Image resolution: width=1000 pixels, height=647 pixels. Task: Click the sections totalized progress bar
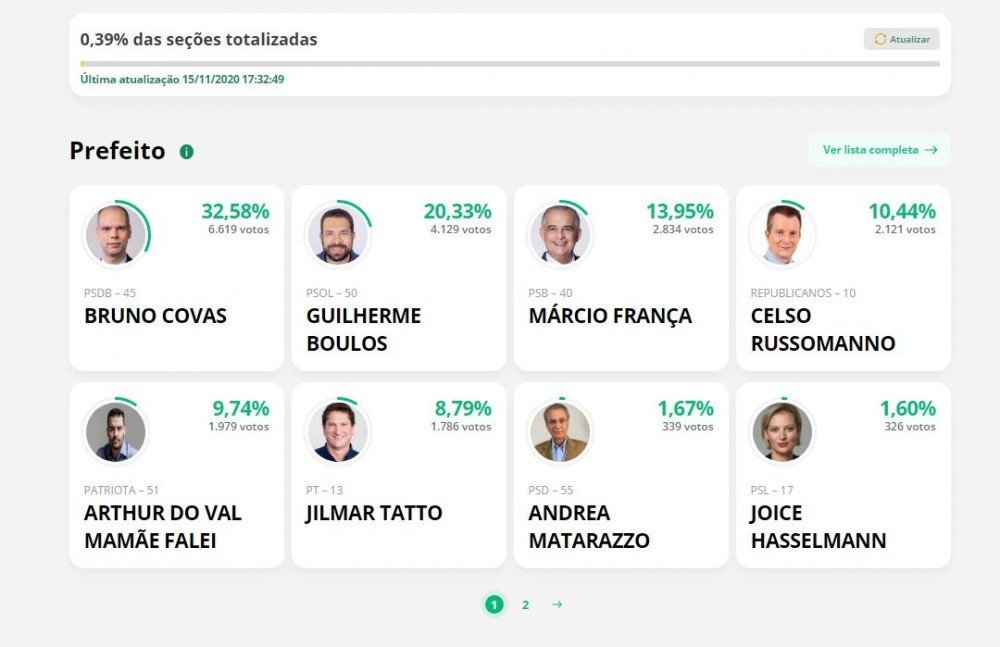click(x=510, y=63)
